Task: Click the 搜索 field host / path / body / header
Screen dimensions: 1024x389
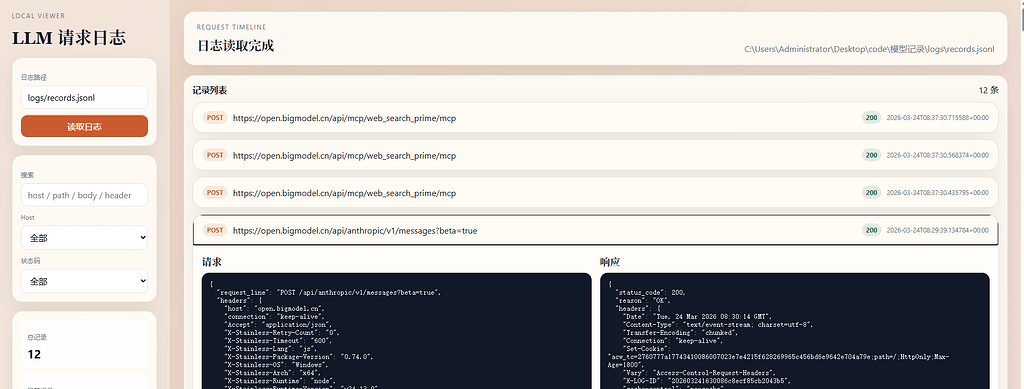Action: 84,195
